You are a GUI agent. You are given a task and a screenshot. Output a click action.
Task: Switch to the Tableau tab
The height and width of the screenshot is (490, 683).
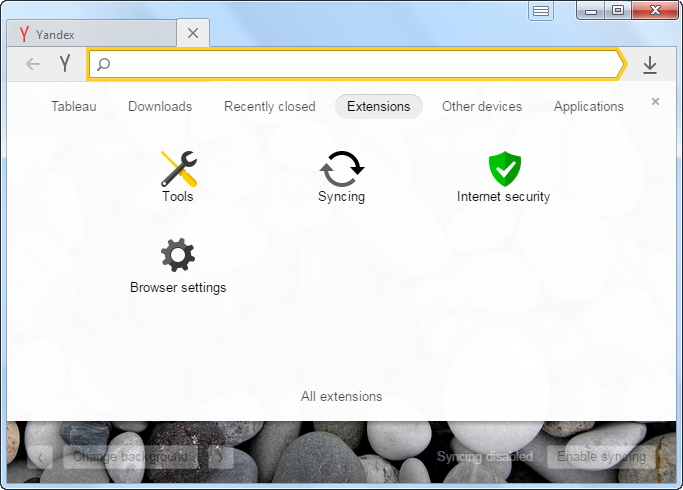[74, 106]
